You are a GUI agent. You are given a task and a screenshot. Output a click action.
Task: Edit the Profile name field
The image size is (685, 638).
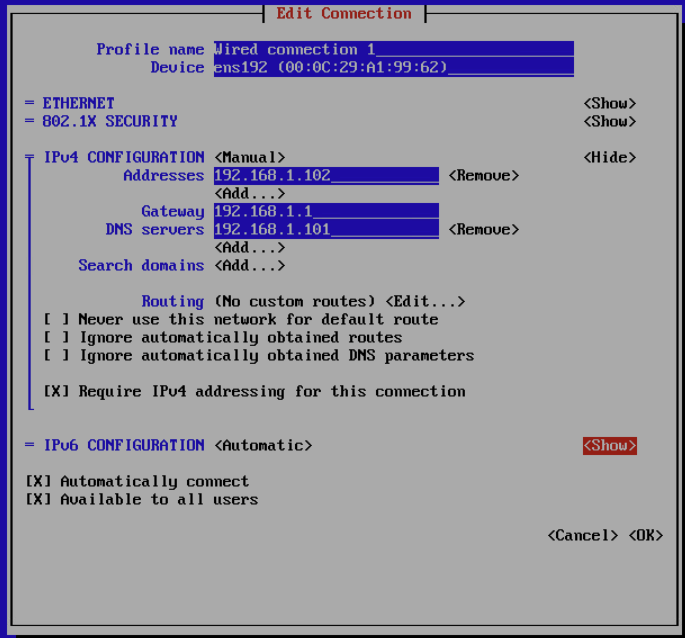[394, 49]
